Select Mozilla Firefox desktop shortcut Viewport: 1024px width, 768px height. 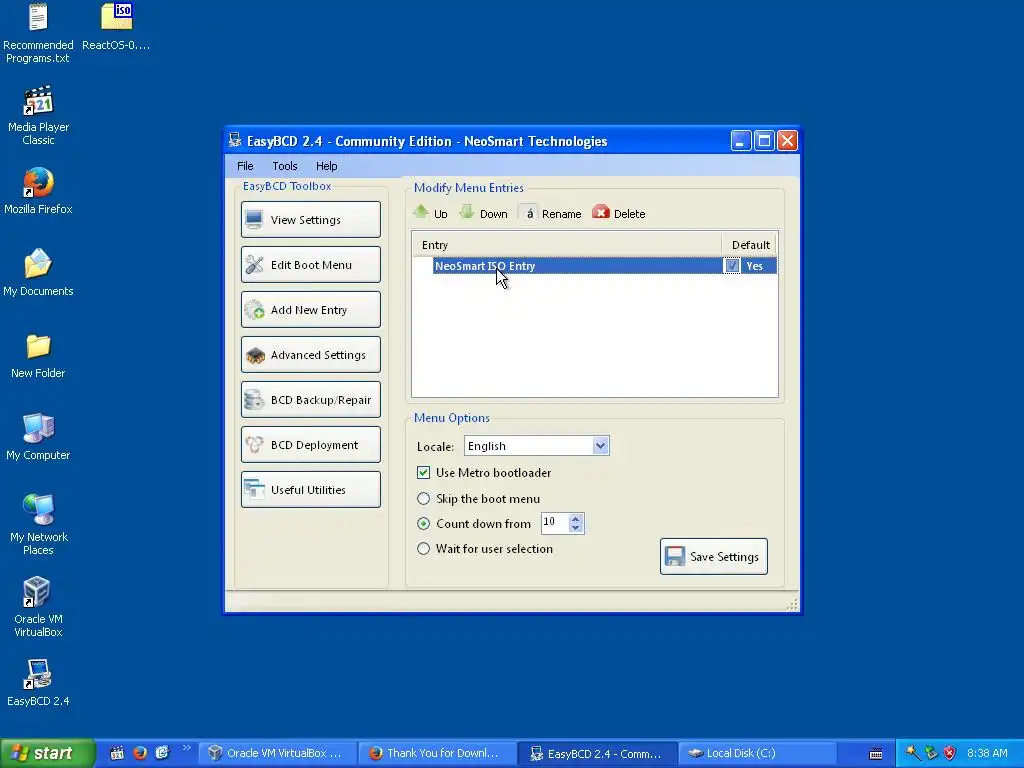(38, 190)
